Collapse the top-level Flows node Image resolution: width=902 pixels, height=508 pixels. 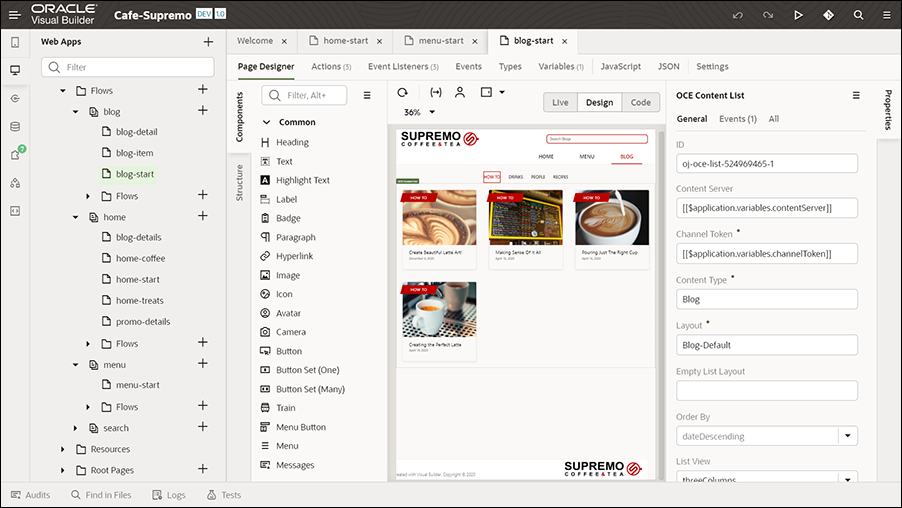point(63,90)
